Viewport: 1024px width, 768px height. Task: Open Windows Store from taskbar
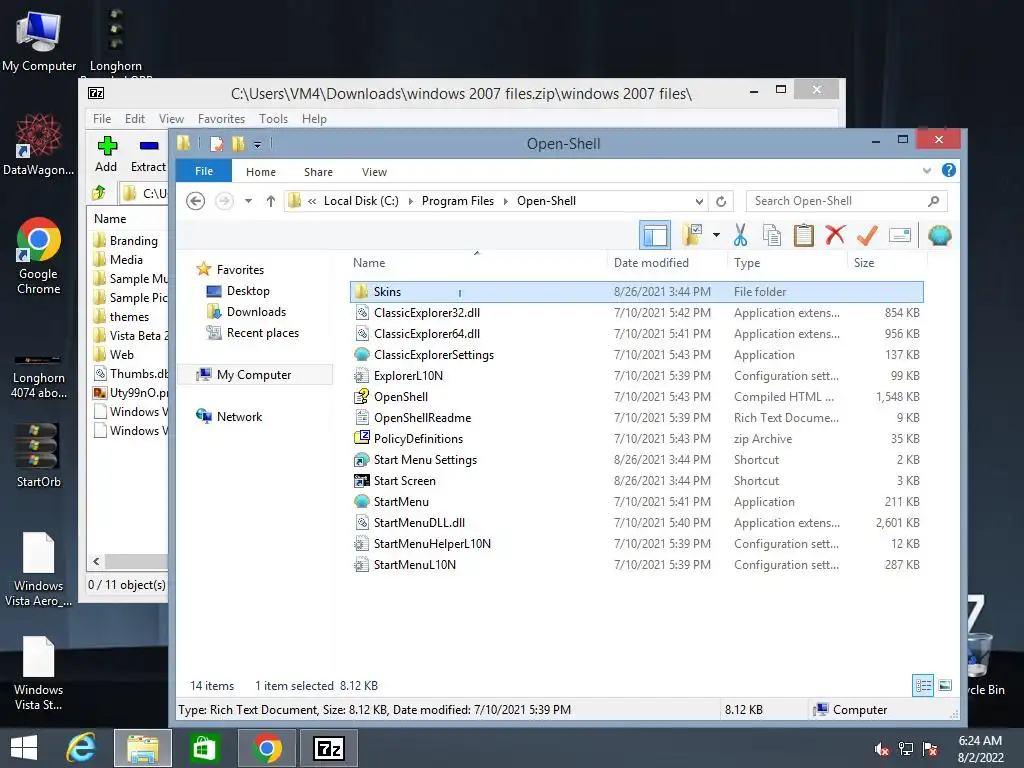tap(204, 748)
